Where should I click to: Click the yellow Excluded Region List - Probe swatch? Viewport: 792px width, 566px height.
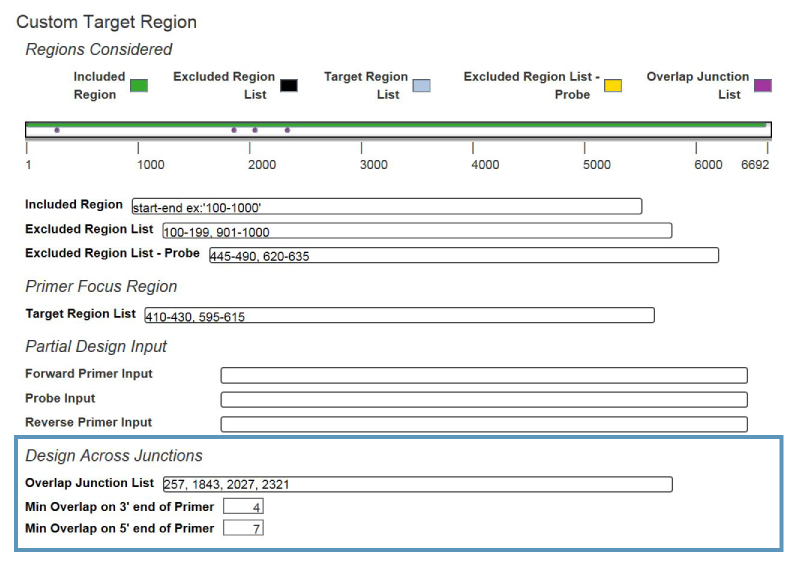coord(613,86)
